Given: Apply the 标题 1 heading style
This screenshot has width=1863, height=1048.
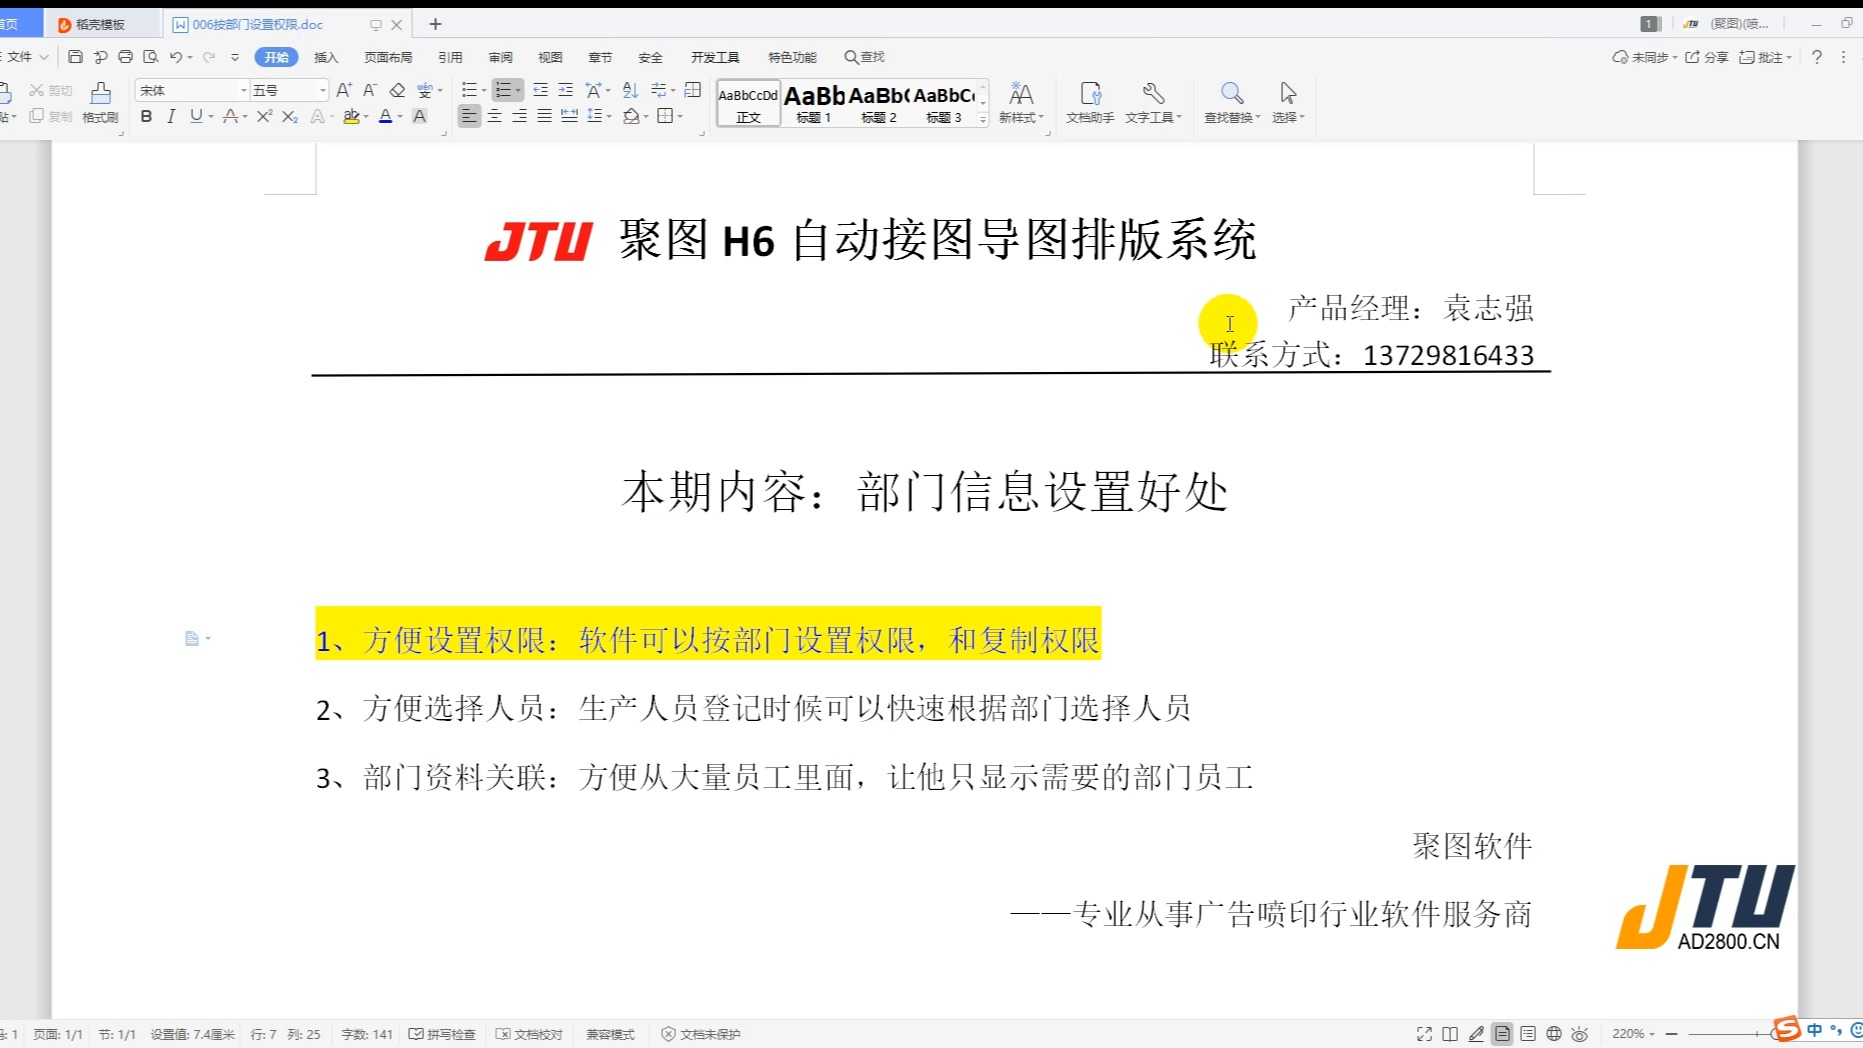Looking at the screenshot, I should [814, 103].
